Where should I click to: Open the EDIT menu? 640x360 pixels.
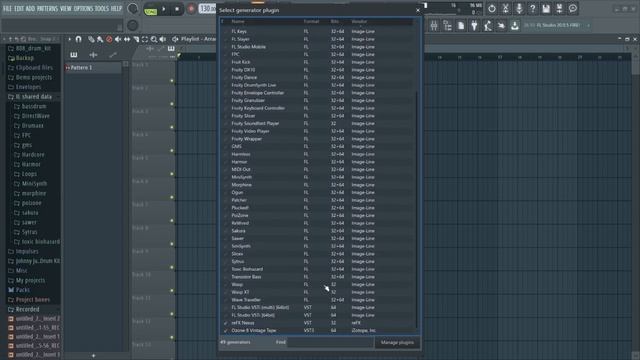point(19,9)
